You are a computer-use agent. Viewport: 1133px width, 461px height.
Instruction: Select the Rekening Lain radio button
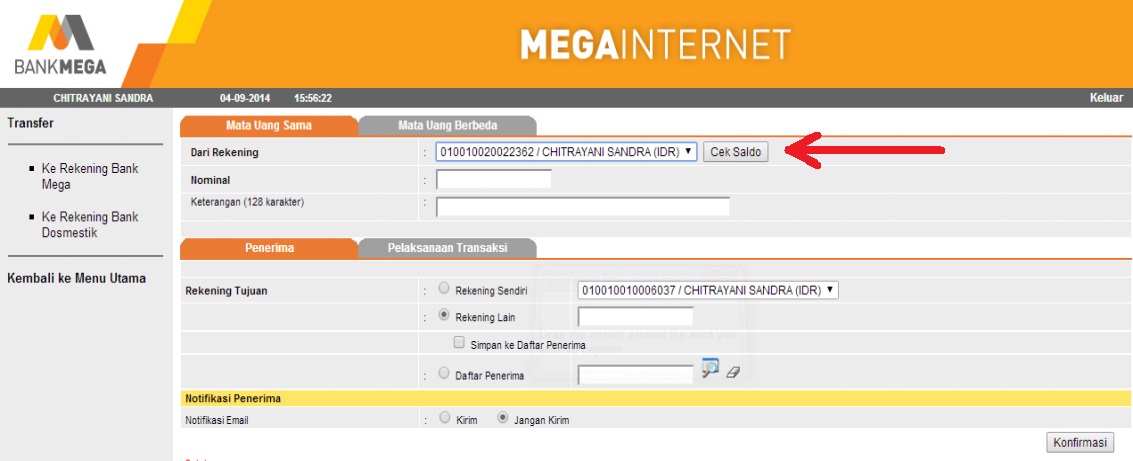(x=444, y=316)
